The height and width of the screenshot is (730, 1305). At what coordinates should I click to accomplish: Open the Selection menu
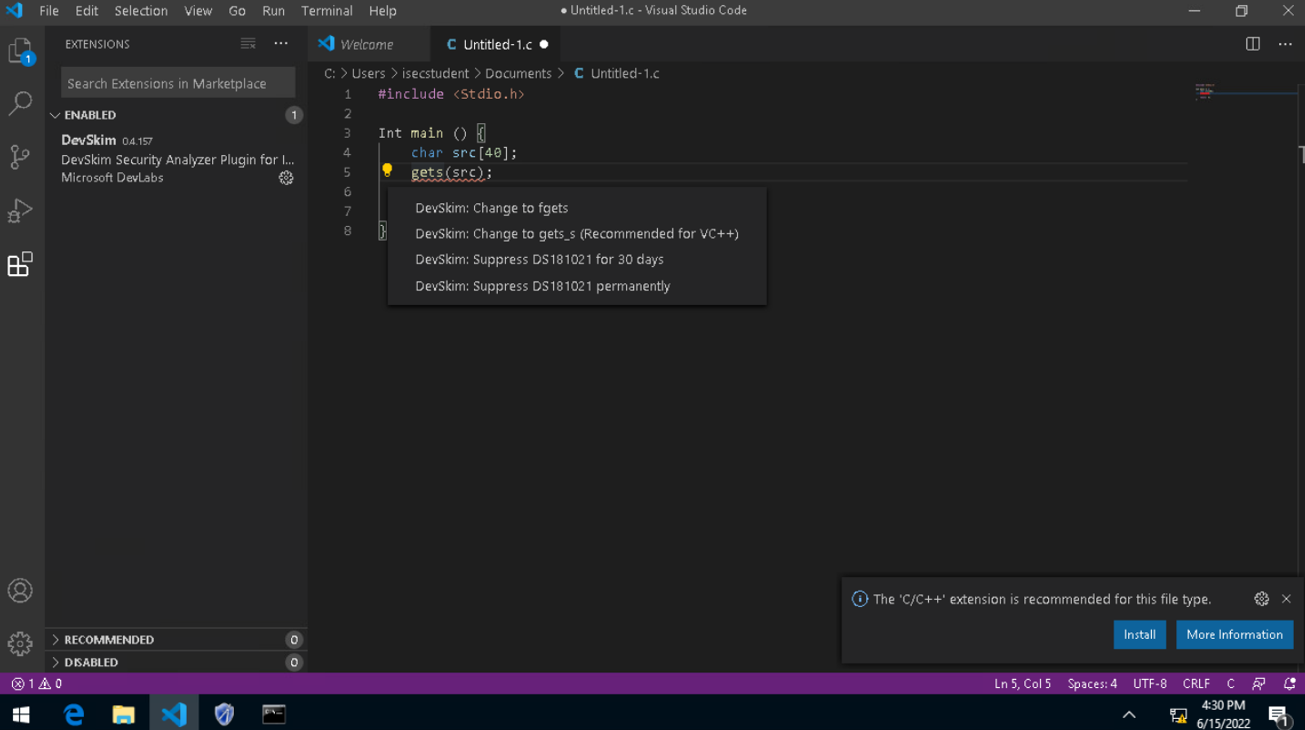coord(141,11)
